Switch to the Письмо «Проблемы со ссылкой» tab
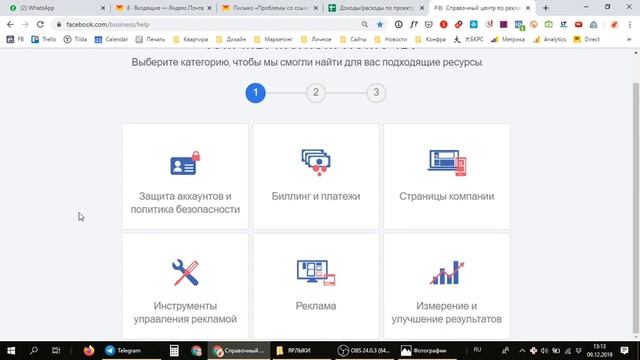This screenshot has height=360, width=640. pyautogui.click(x=270, y=8)
